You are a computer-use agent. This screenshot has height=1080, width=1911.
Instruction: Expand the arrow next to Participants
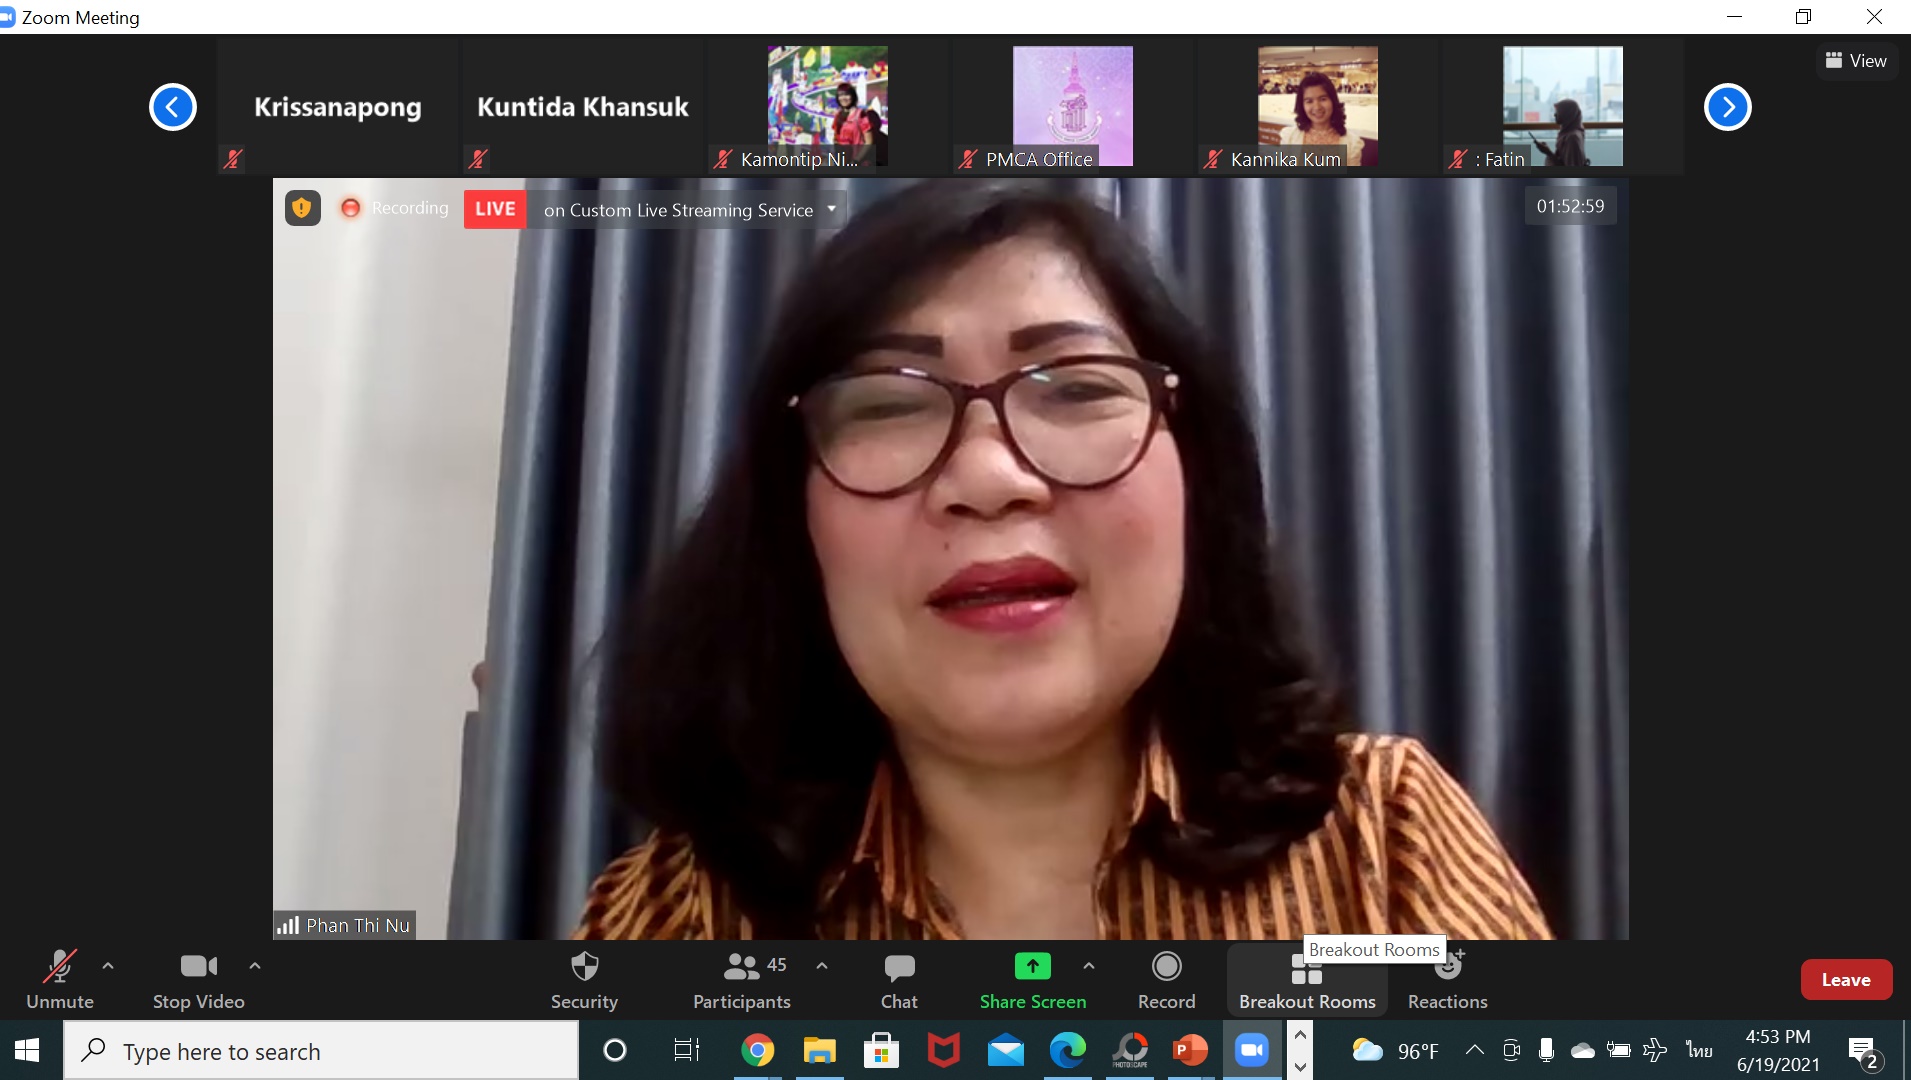click(822, 966)
